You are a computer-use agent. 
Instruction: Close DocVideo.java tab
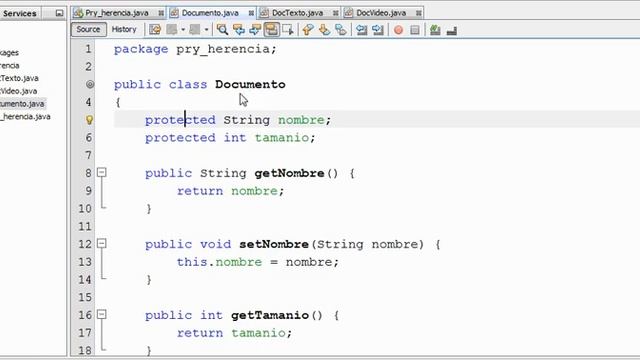coord(418,13)
